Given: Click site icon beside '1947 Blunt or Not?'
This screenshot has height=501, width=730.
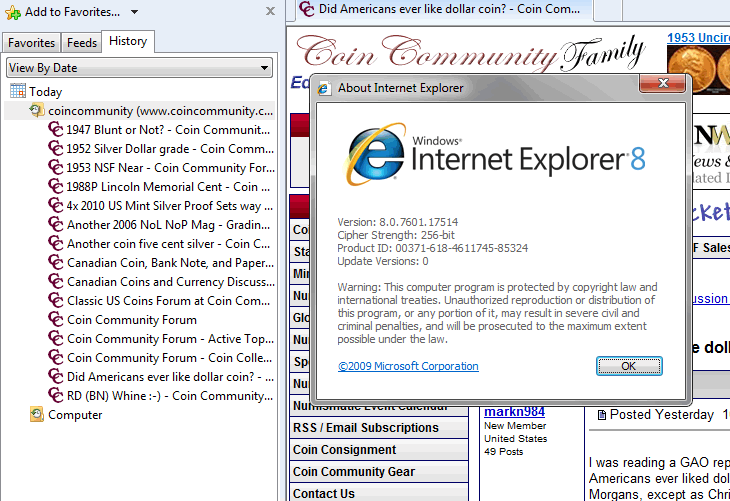Looking at the screenshot, I should coord(55,129).
